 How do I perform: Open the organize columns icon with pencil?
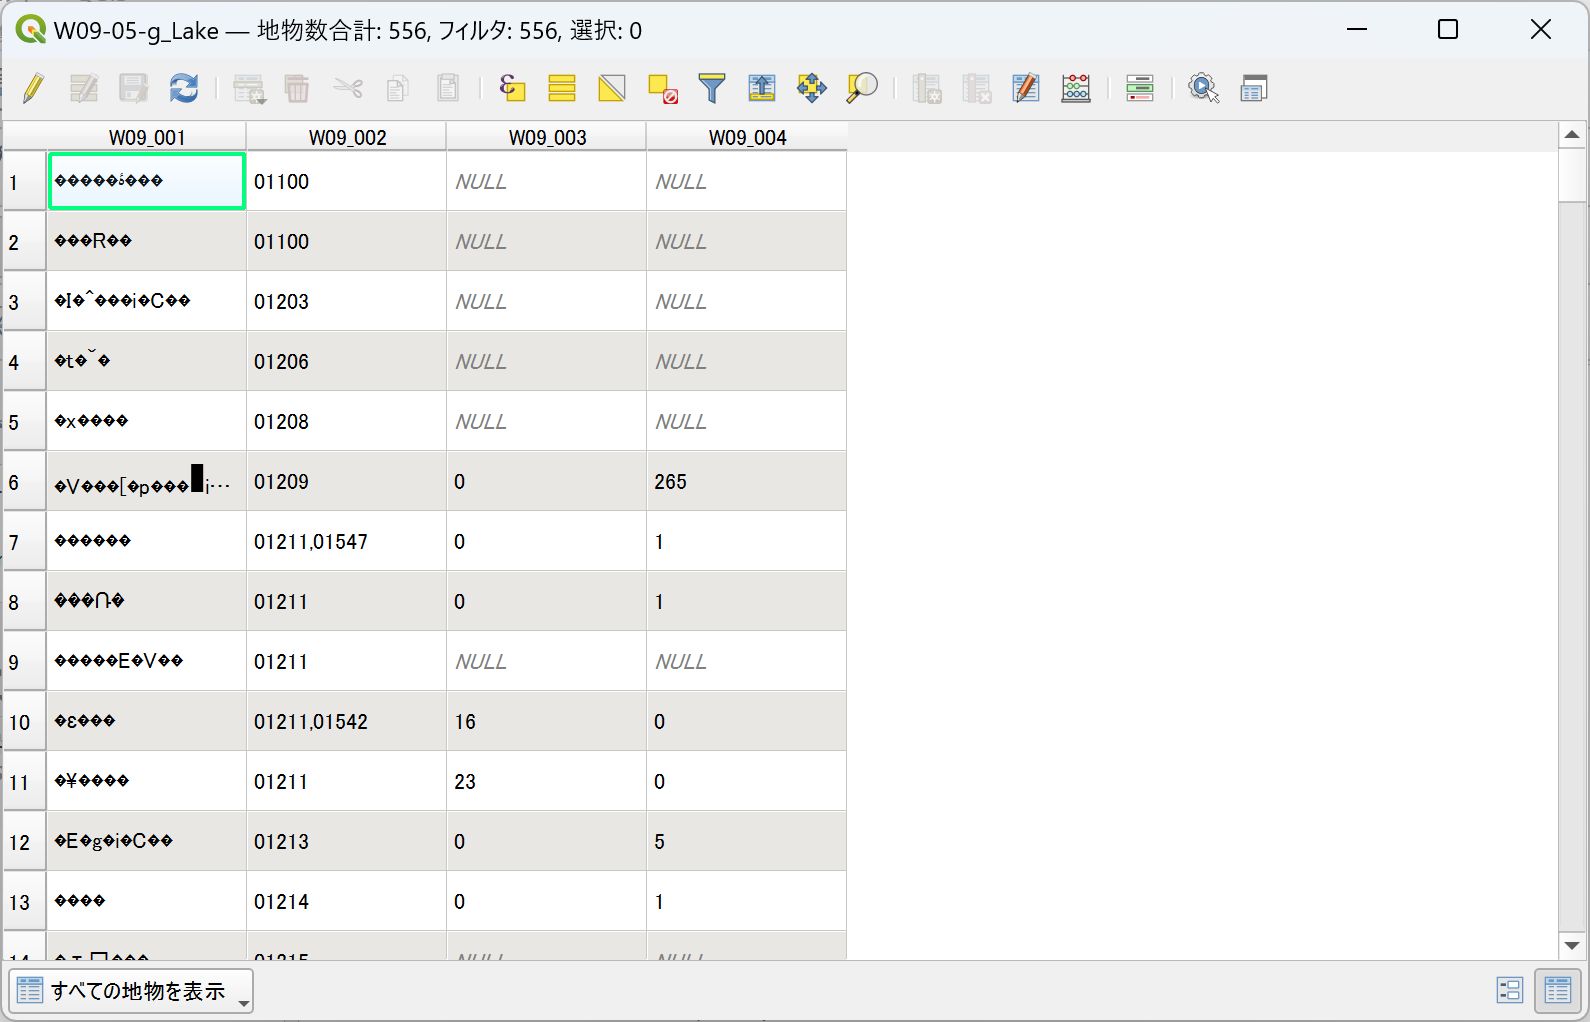pos(1026,88)
